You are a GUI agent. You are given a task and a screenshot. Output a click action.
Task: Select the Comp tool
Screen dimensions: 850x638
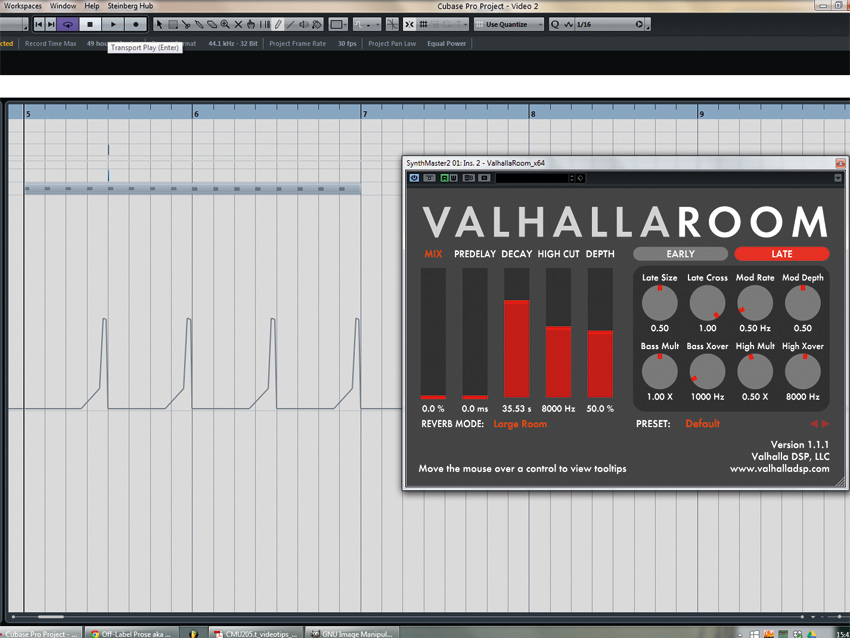click(x=265, y=24)
